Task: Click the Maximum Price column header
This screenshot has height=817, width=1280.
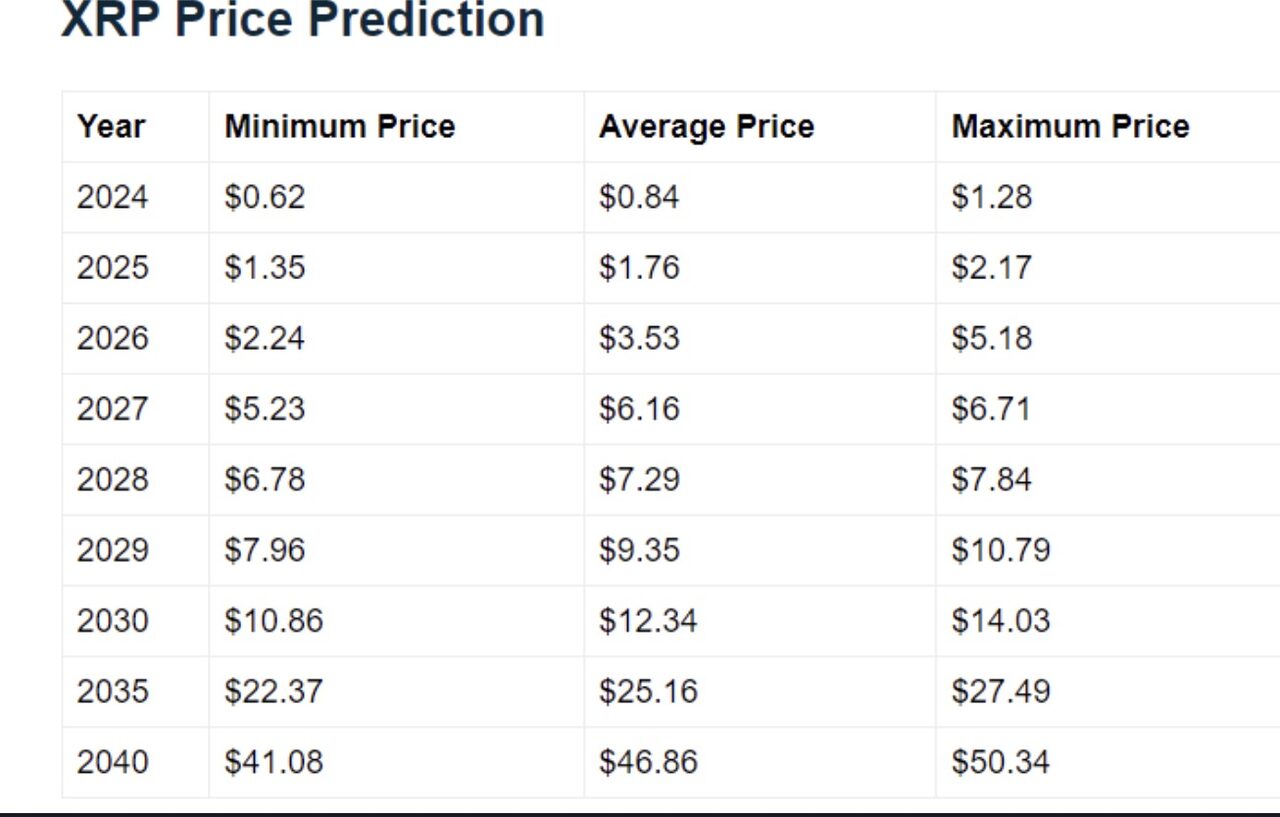Action: click(x=1070, y=127)
